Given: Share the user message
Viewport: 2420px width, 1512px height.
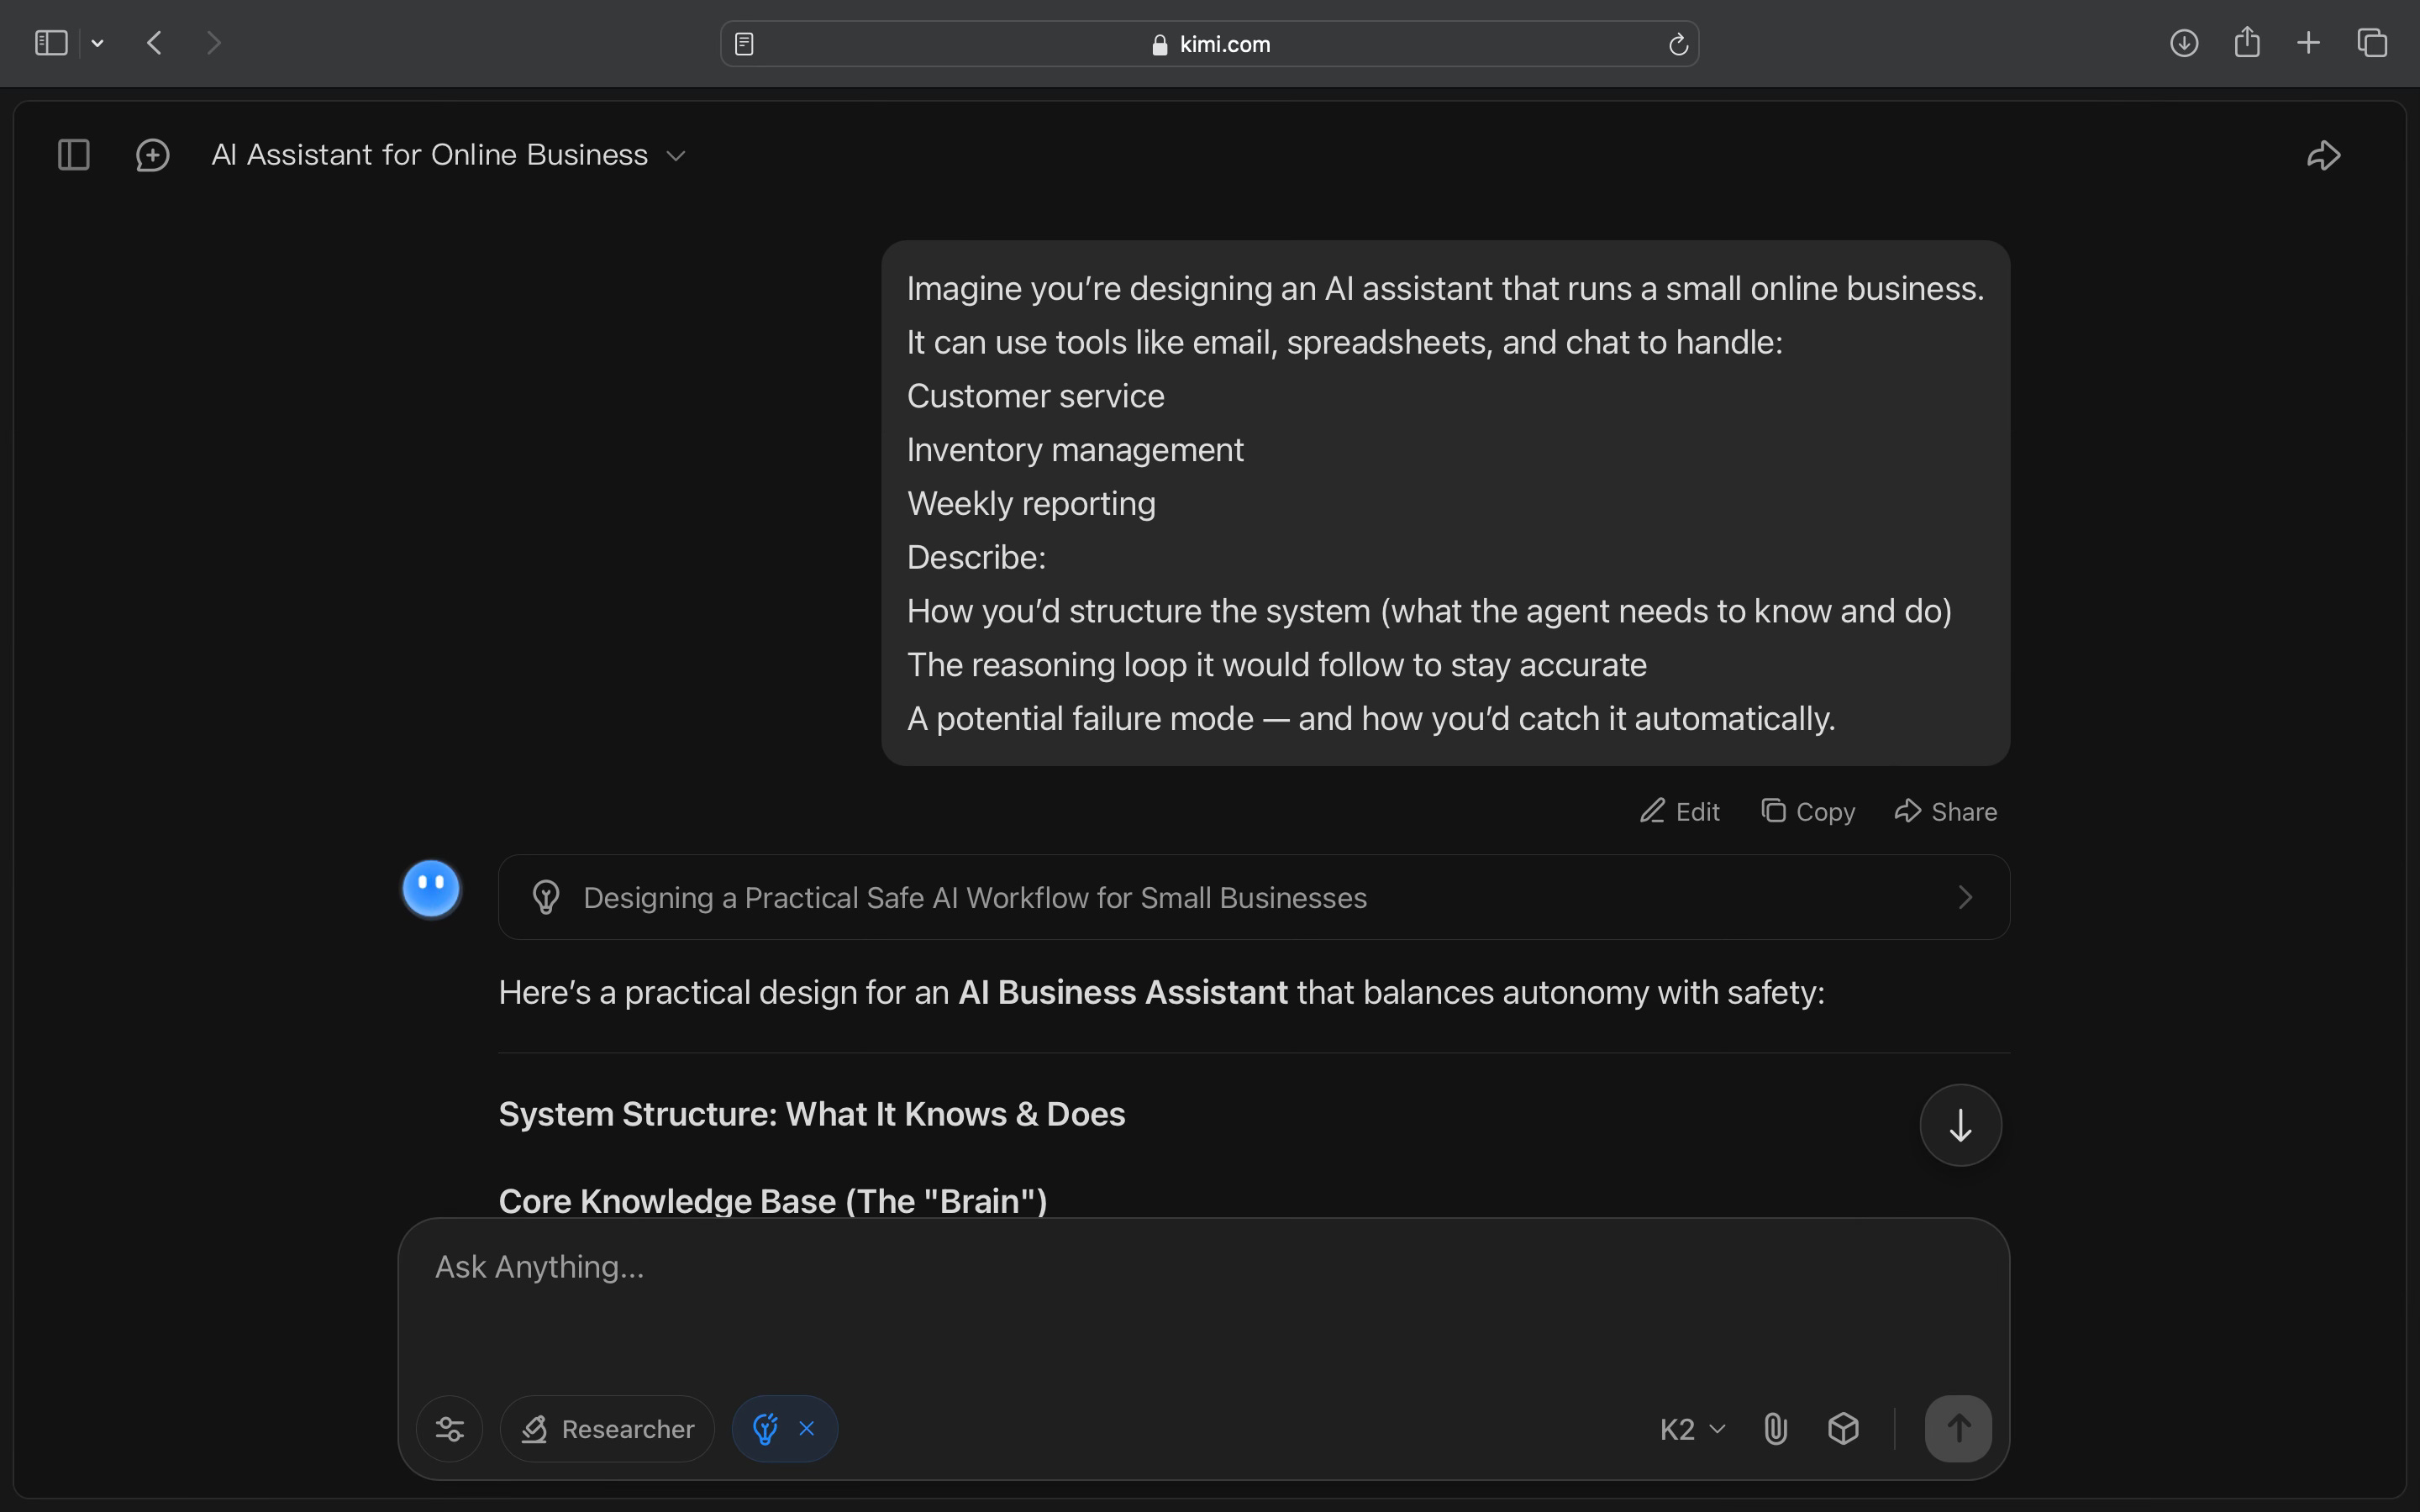Looking at the screenshot, I should pyautogui.click(x=1946, y=811).
